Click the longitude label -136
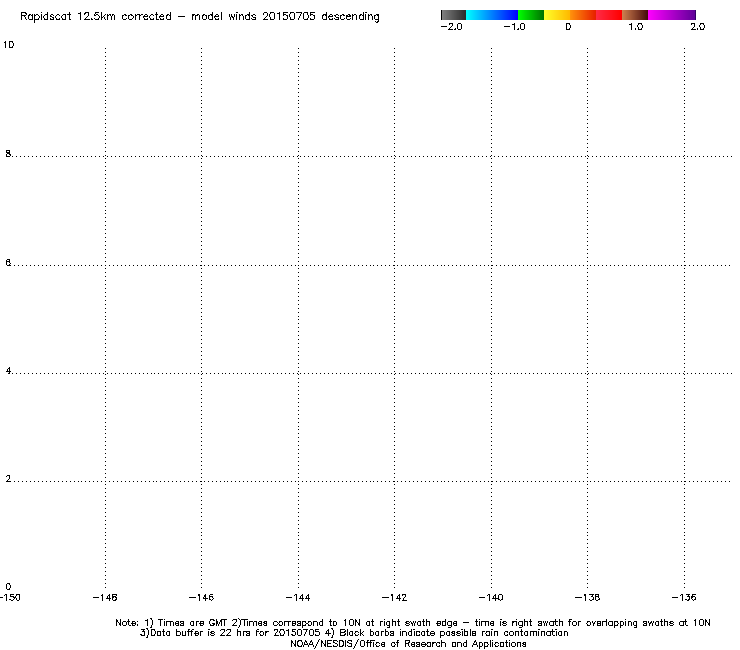740x650 pixels. [684, 598]
